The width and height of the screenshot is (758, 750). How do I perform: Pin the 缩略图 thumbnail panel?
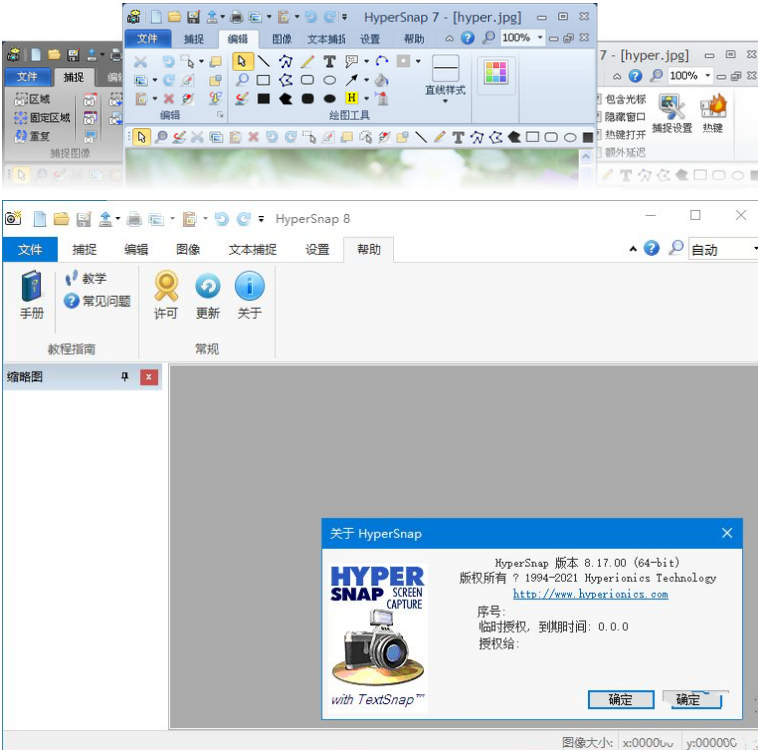pyautogui.click(x=125, y=377)
